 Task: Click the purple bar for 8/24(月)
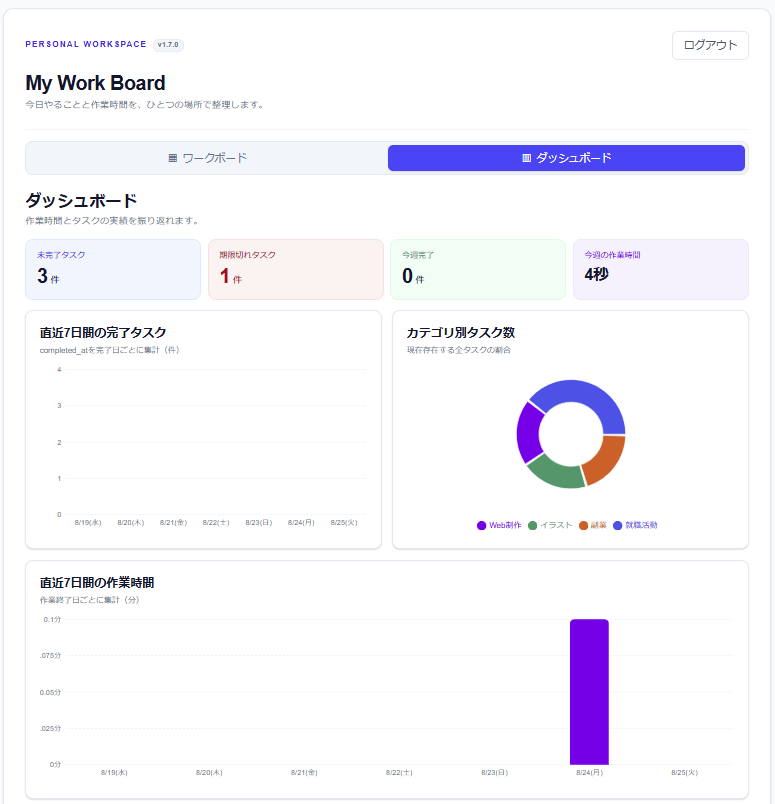coord(589,692)
